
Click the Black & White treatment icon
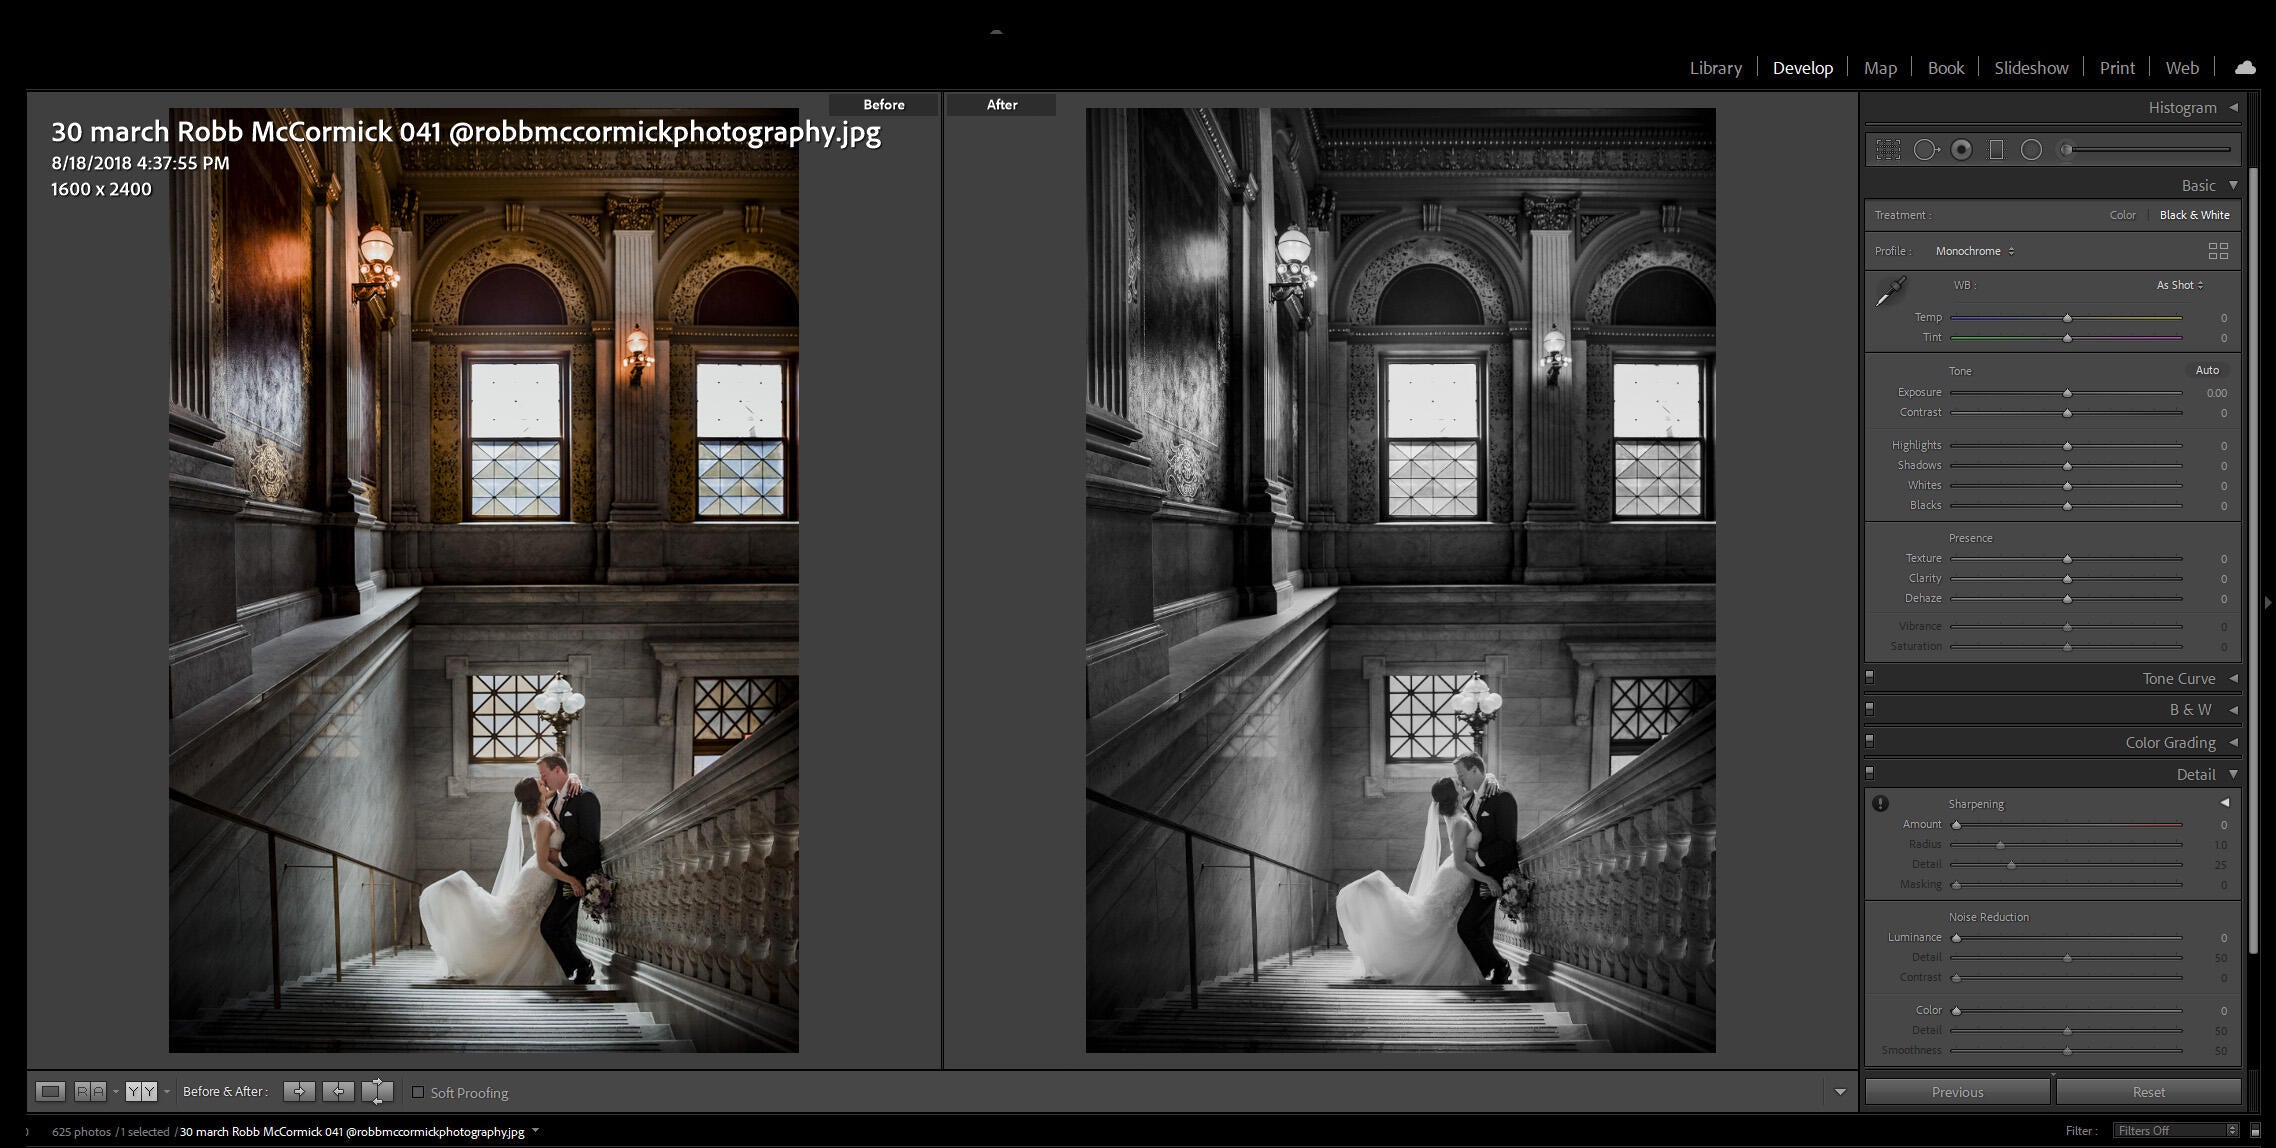point(2193,214)
